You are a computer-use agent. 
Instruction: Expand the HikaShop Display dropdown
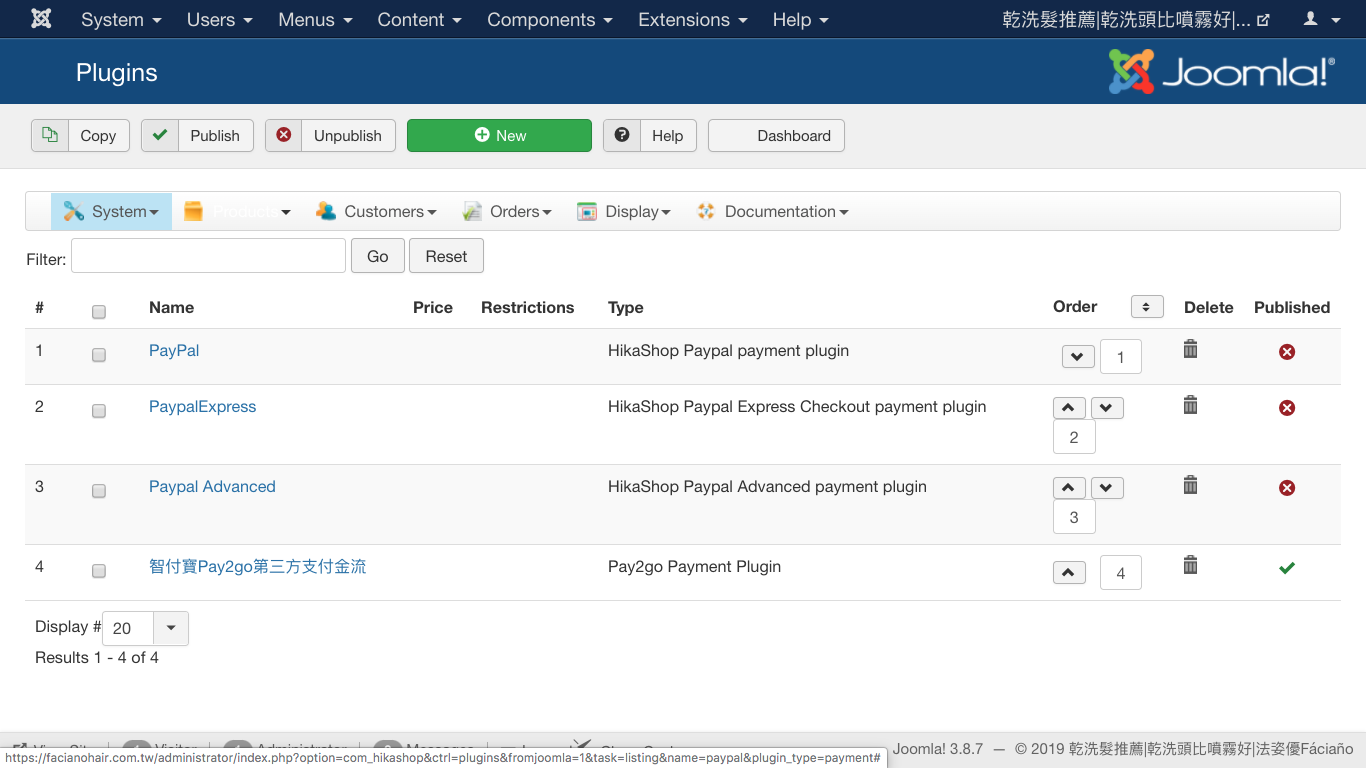pyautogui.click(x=623, y=211)
